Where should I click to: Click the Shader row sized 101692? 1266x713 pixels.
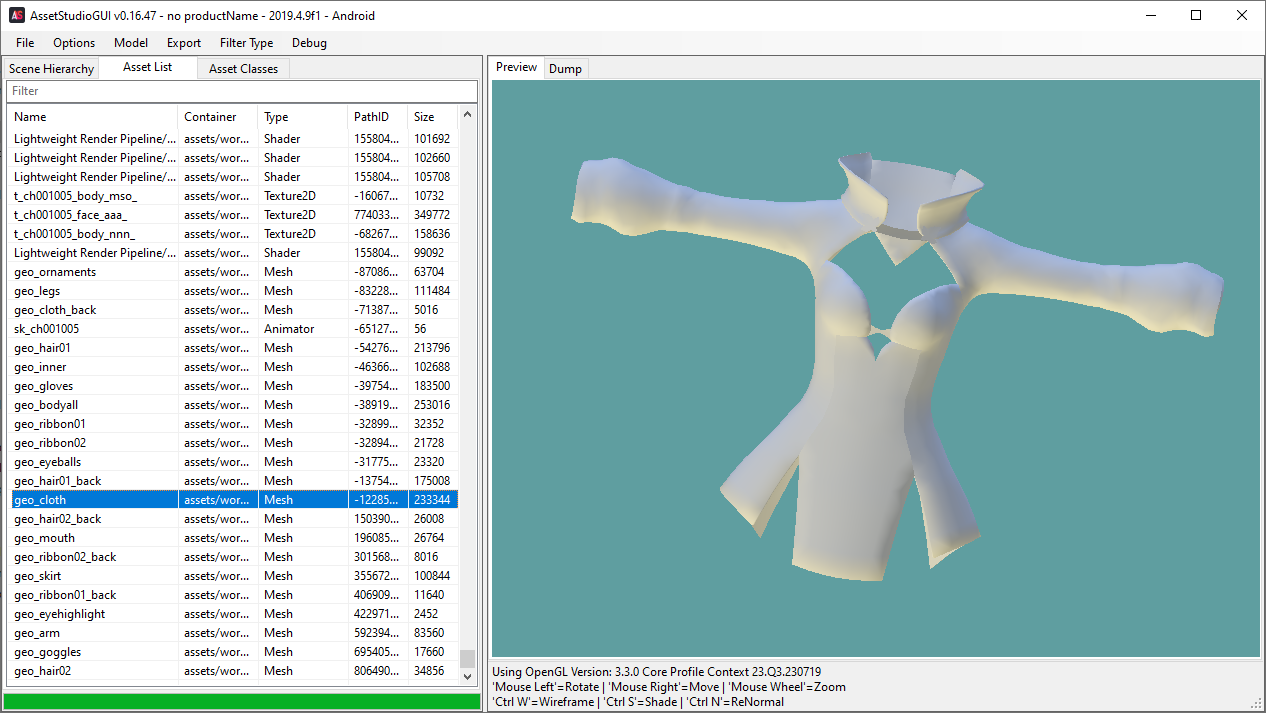234,139
